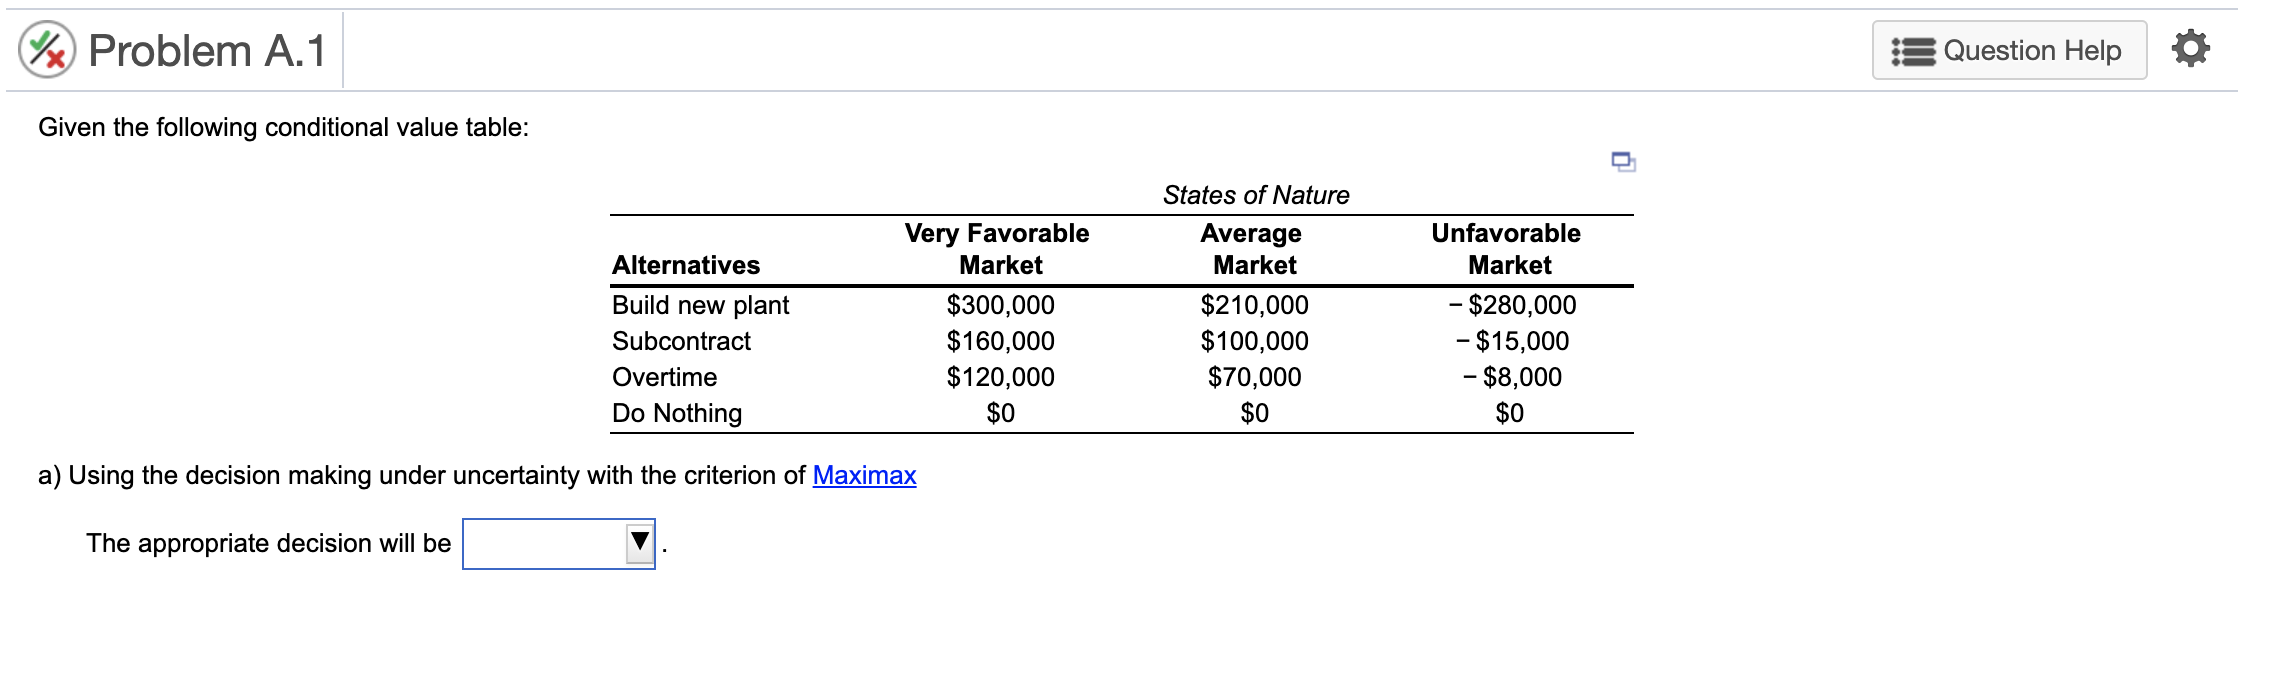2284x676 pixels.
Task: Click the $300,000 table cell
Action: coord(1001,305)
